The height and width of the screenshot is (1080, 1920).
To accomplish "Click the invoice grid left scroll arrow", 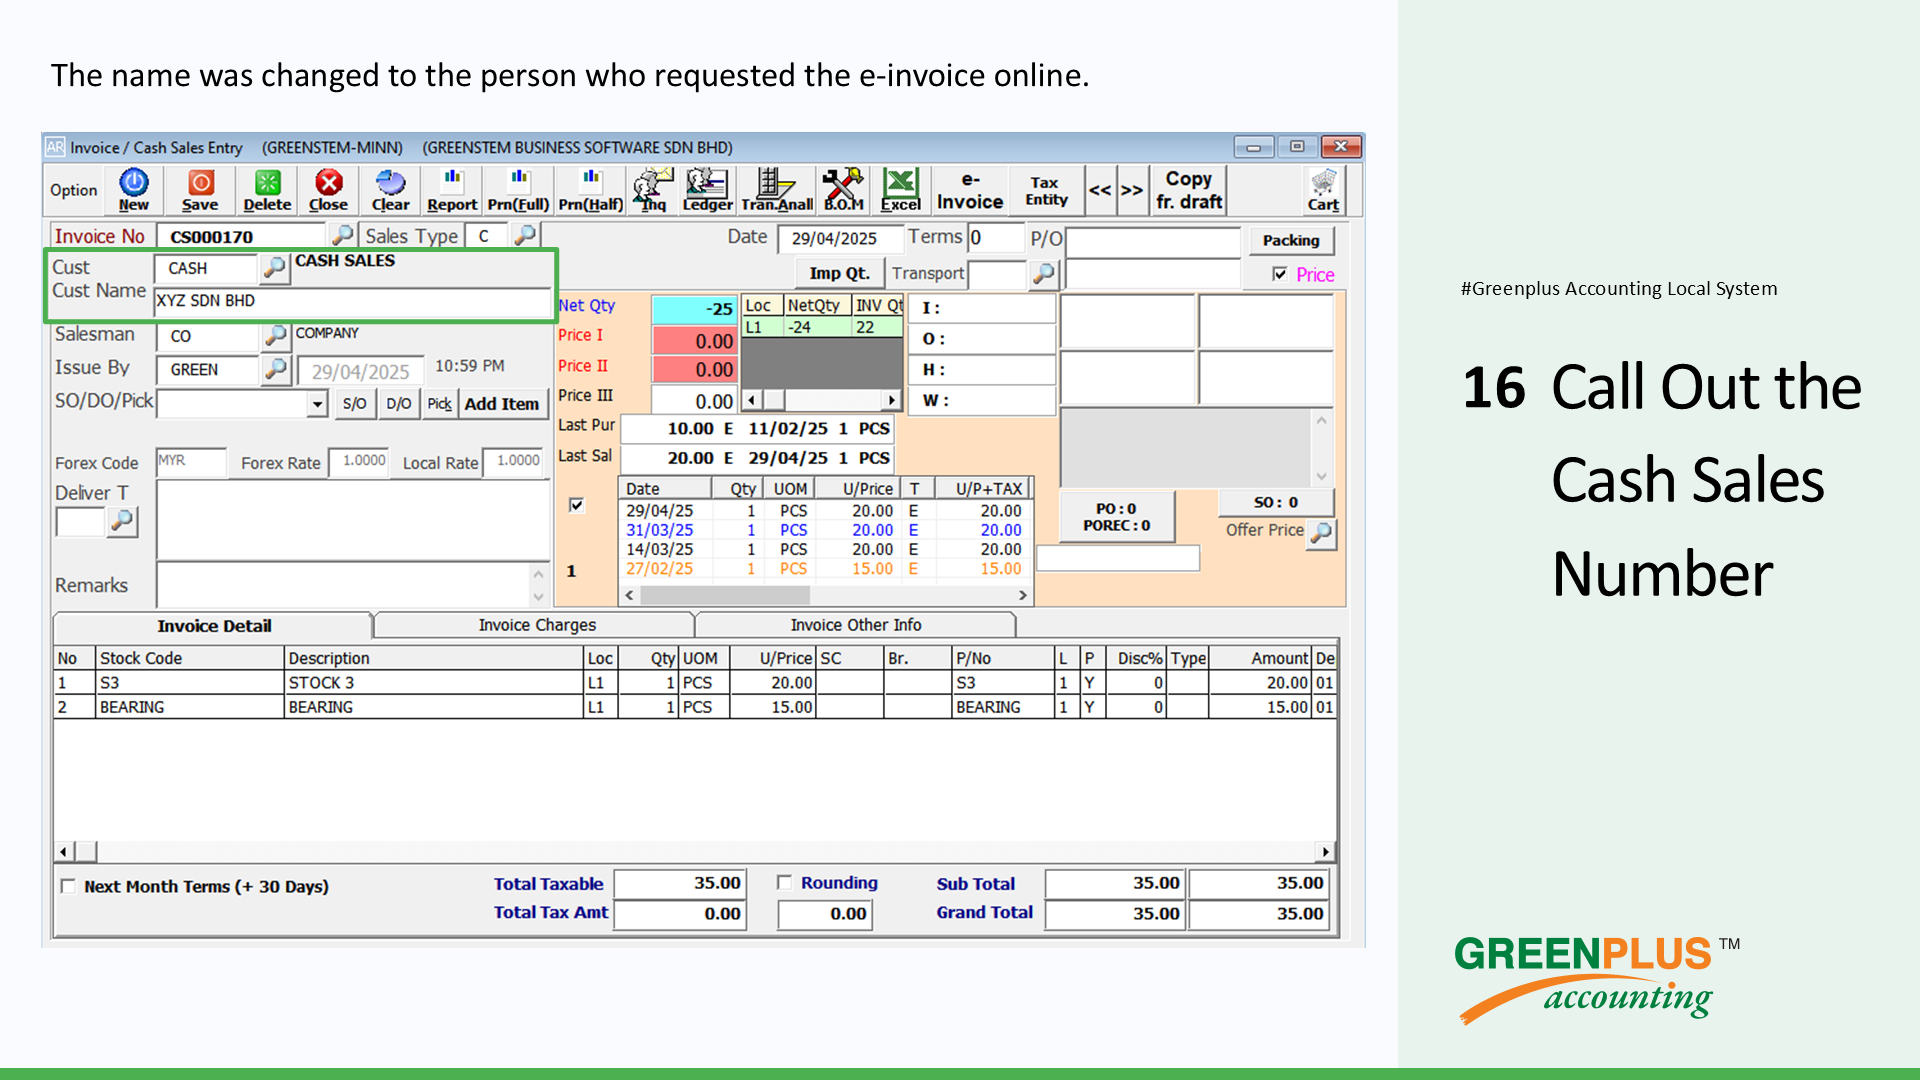I will pyautogui.click(x=63, y=852).
